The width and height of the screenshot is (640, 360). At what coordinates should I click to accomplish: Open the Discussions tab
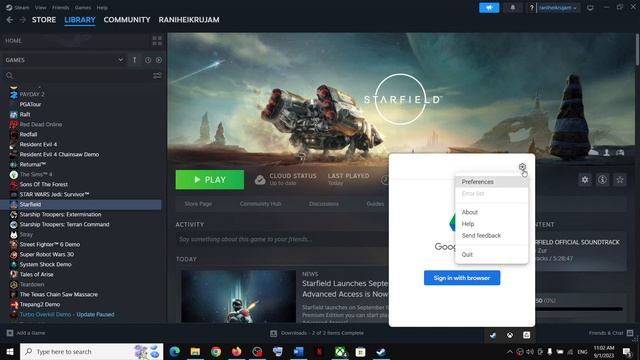[324, 204]
